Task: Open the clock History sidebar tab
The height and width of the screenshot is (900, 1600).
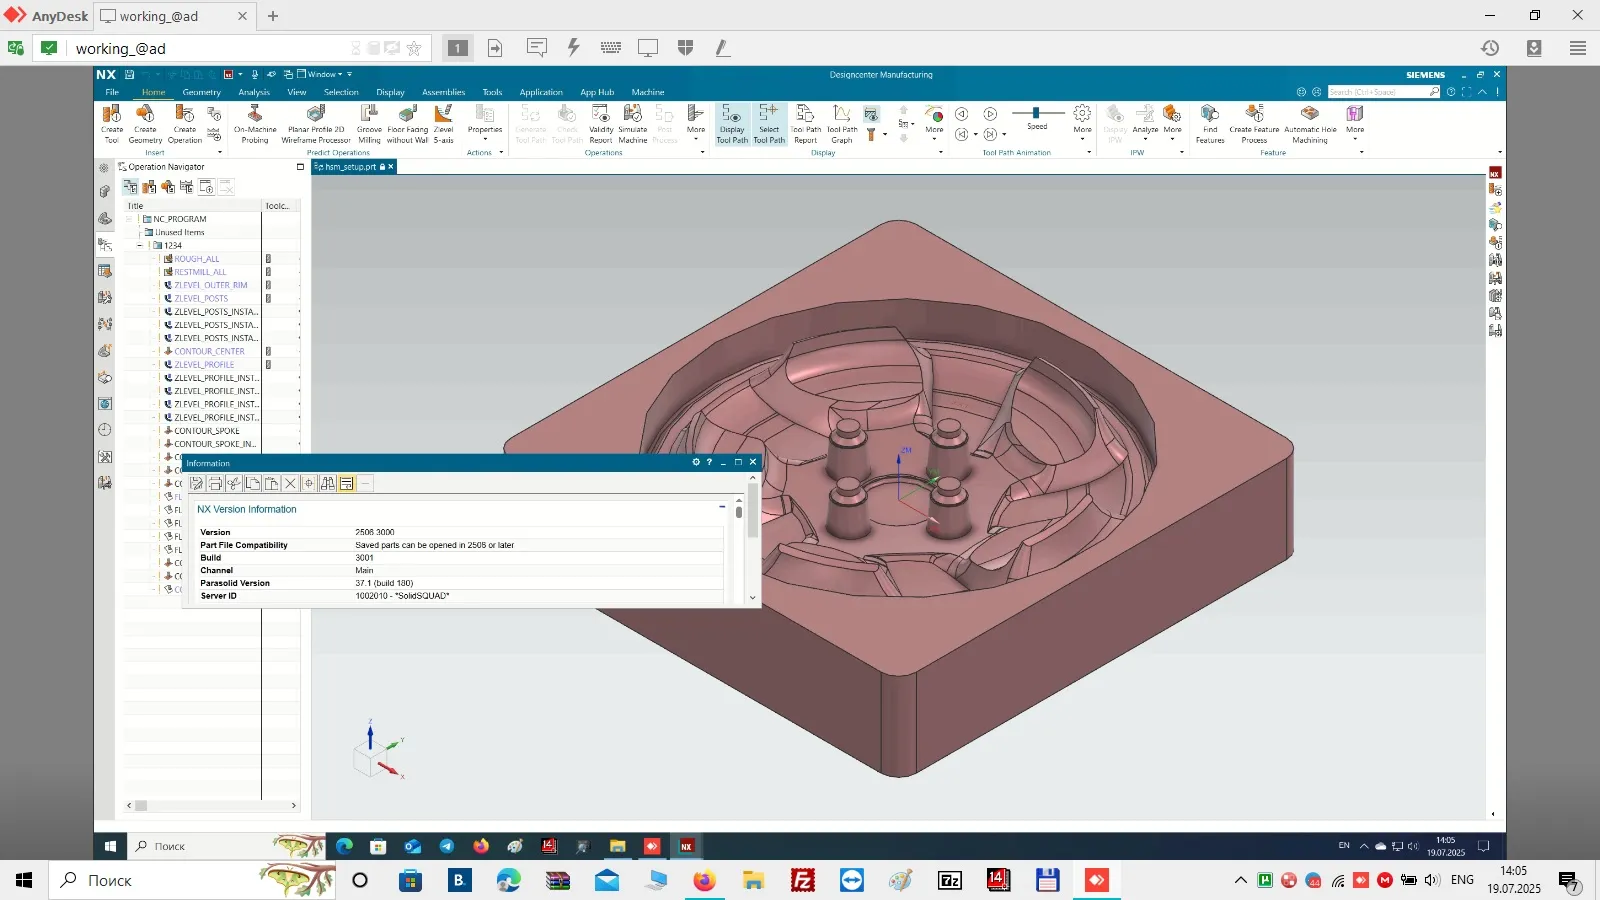Action: [105, 430]
